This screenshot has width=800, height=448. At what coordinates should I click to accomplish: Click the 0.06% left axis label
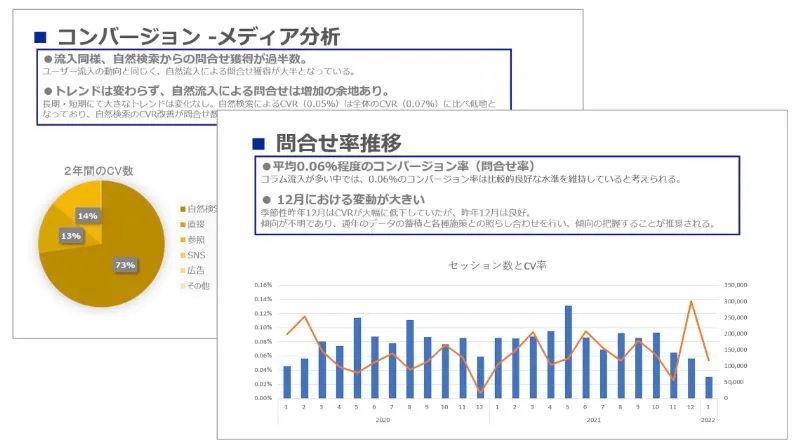coord(263,356)
